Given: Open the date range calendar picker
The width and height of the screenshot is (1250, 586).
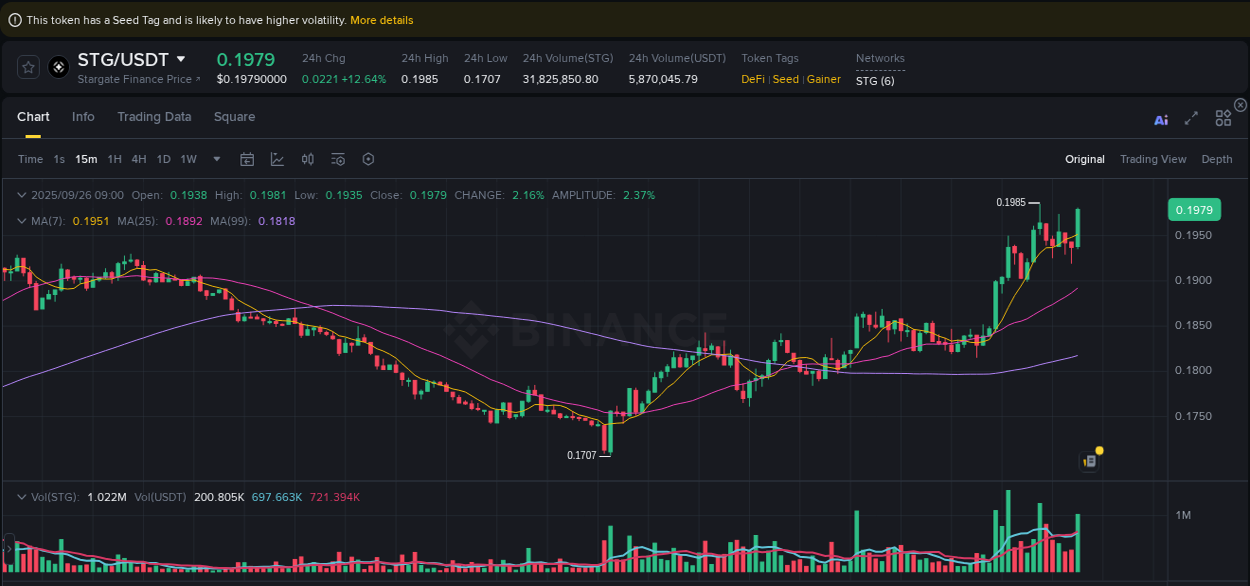Looking at the screenshot, I should coord(247,159).
